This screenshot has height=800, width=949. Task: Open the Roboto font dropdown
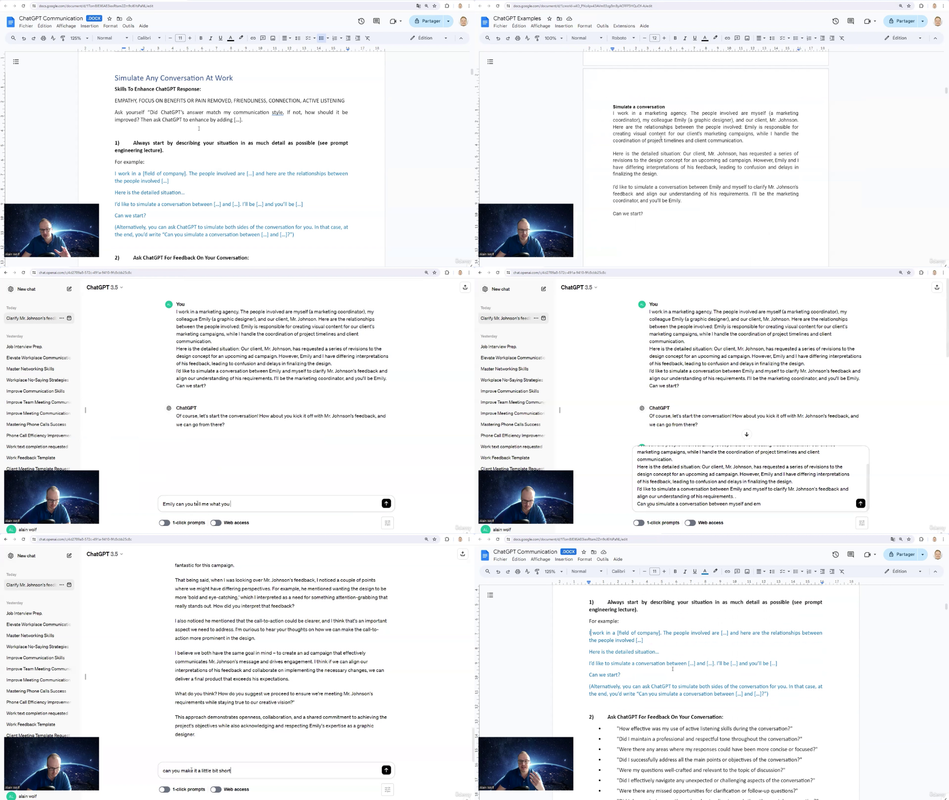coord(622,38)
